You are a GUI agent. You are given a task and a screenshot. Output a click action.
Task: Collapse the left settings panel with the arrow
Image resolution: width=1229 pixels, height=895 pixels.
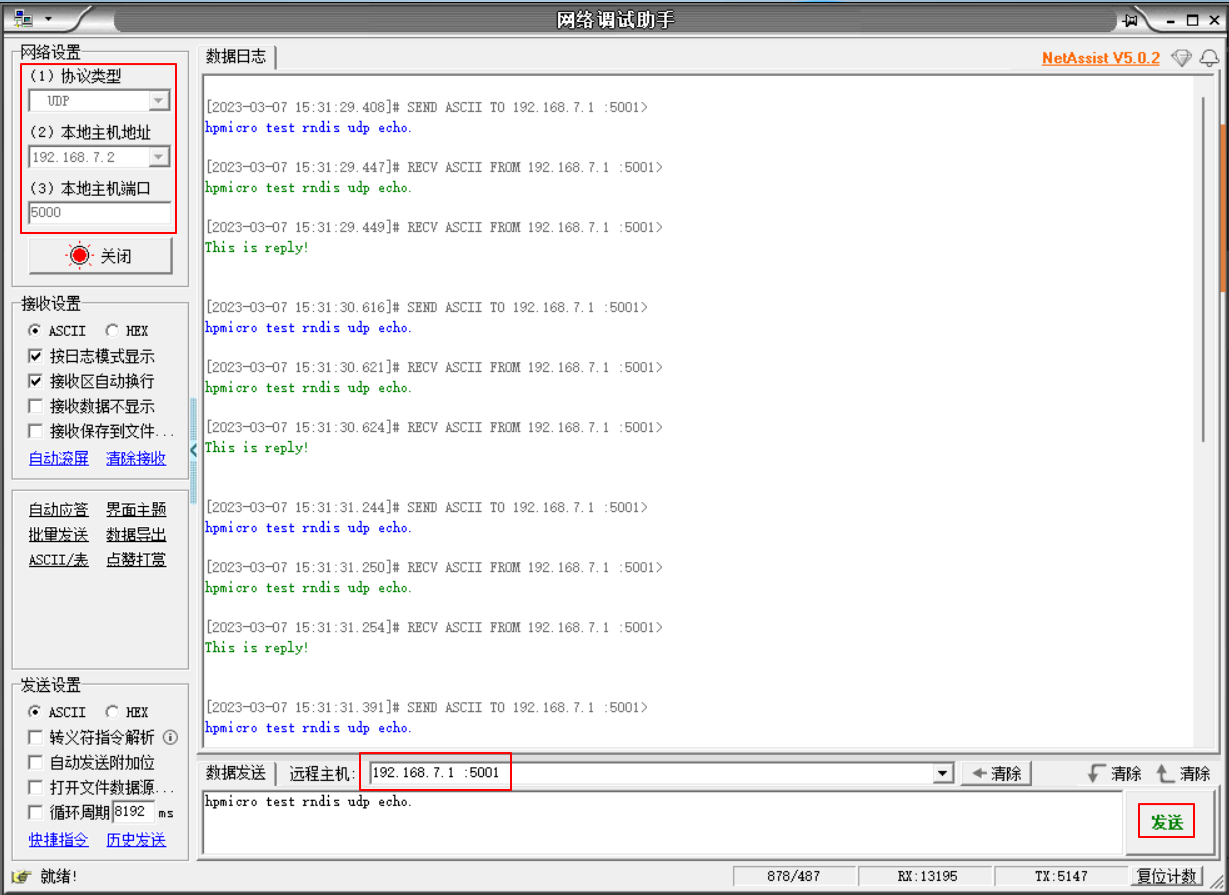click(x=194, y=450)
